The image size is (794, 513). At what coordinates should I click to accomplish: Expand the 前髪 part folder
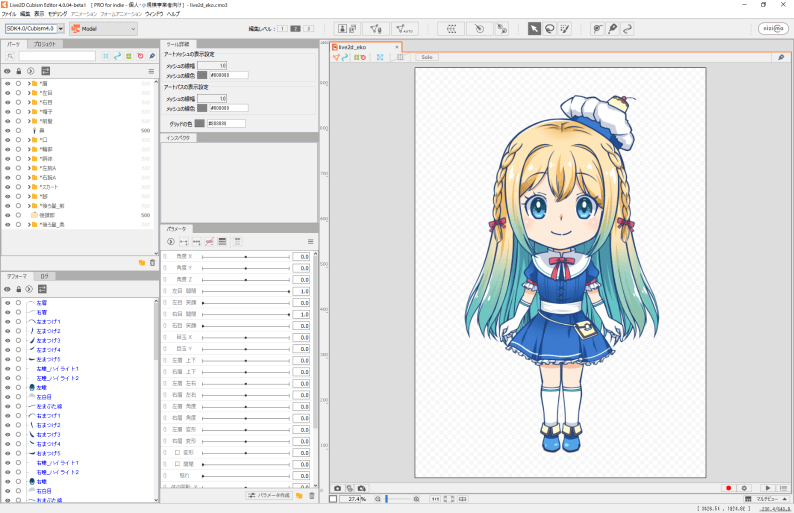(x=29, y=121)
